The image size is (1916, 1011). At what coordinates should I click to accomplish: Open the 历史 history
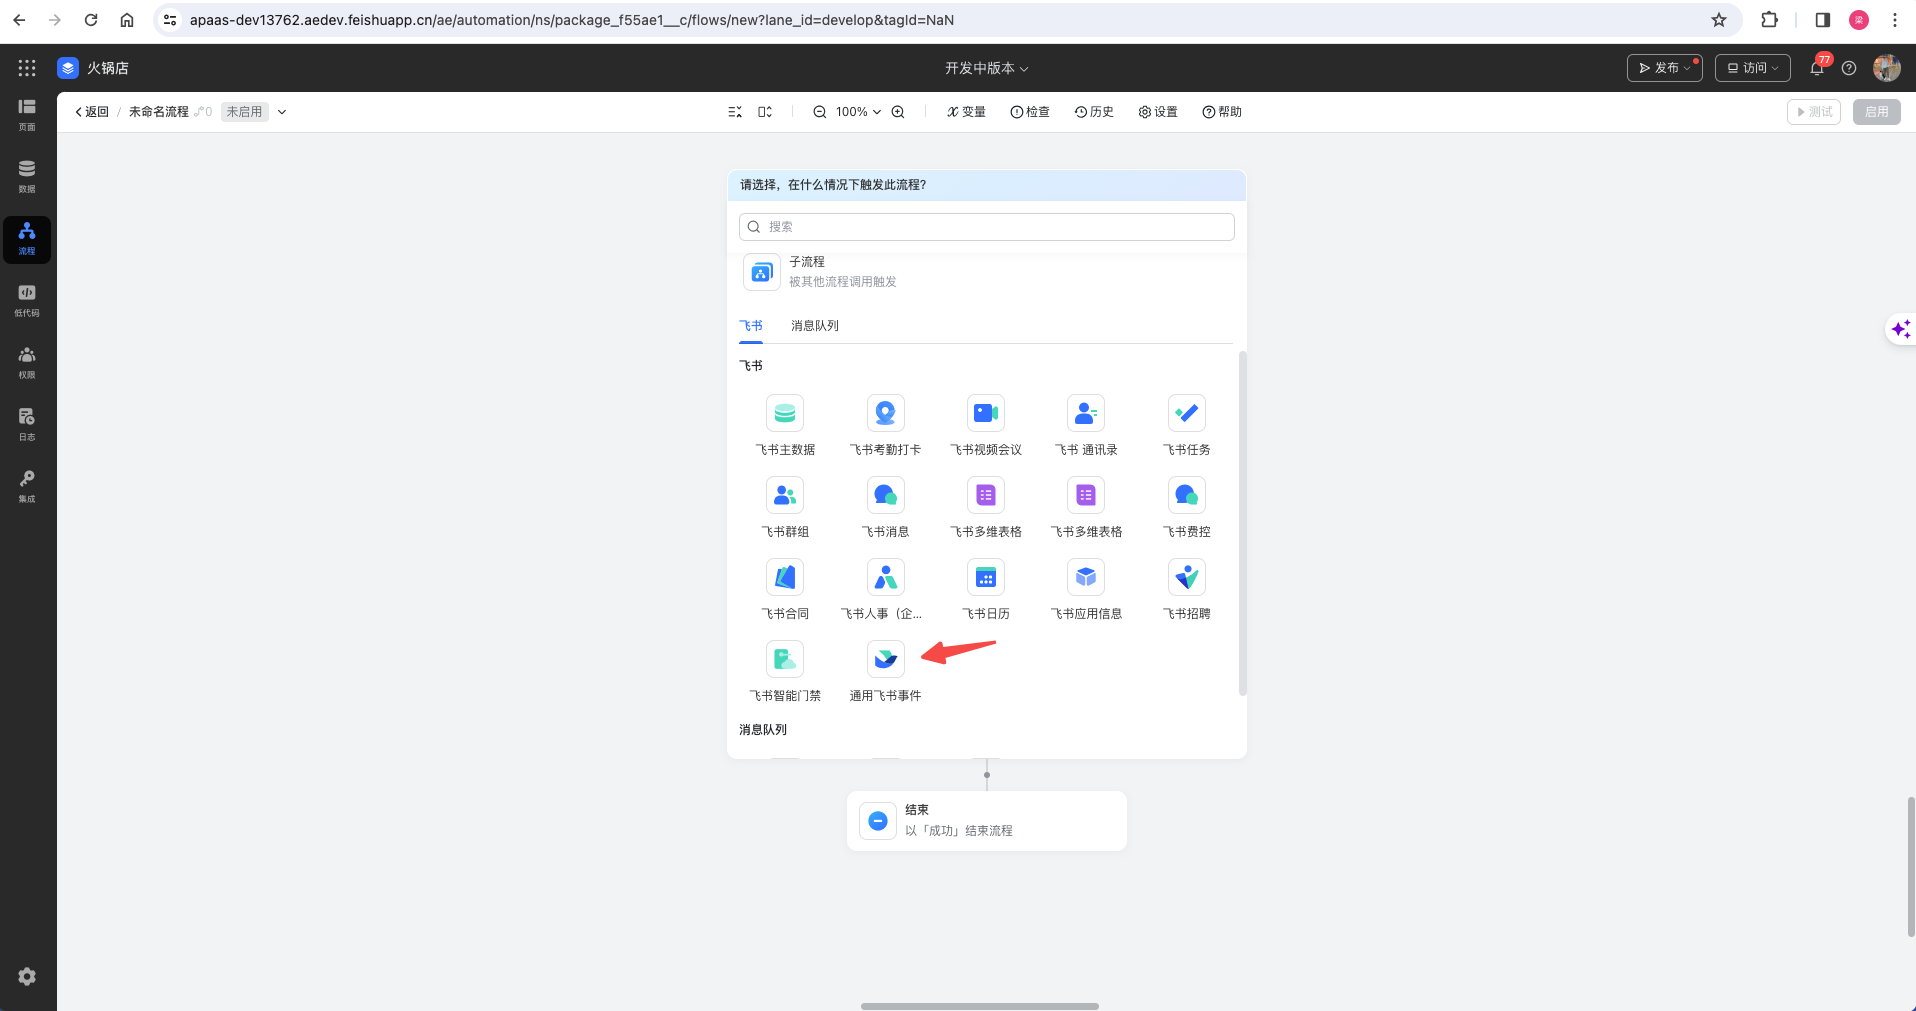click(1094, 112)
